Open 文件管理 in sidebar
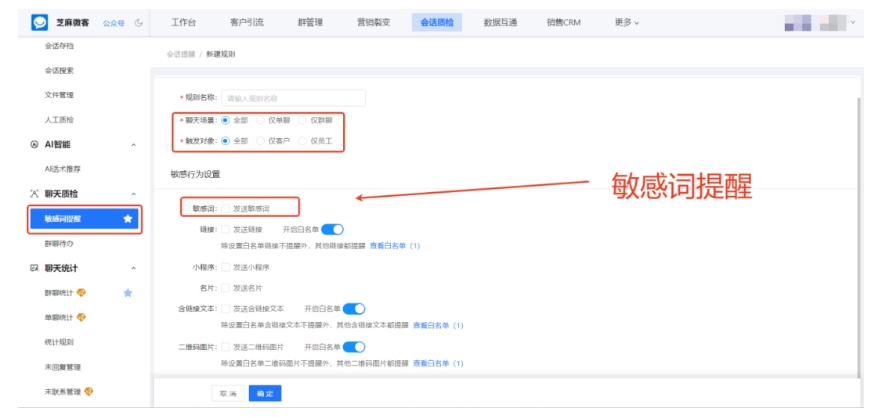The height and width of the screenshot is (417, 874). (x=59, y=95)
